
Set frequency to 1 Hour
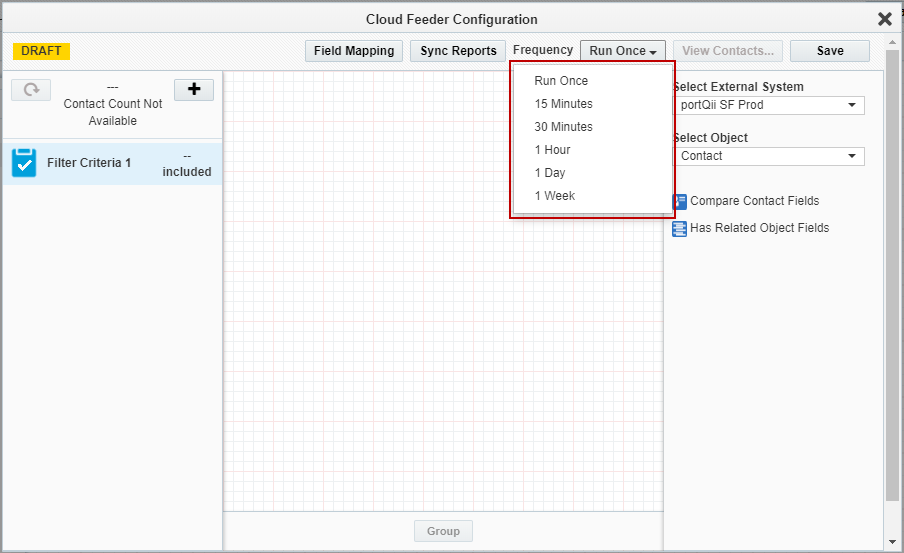[x=552, y=150]
